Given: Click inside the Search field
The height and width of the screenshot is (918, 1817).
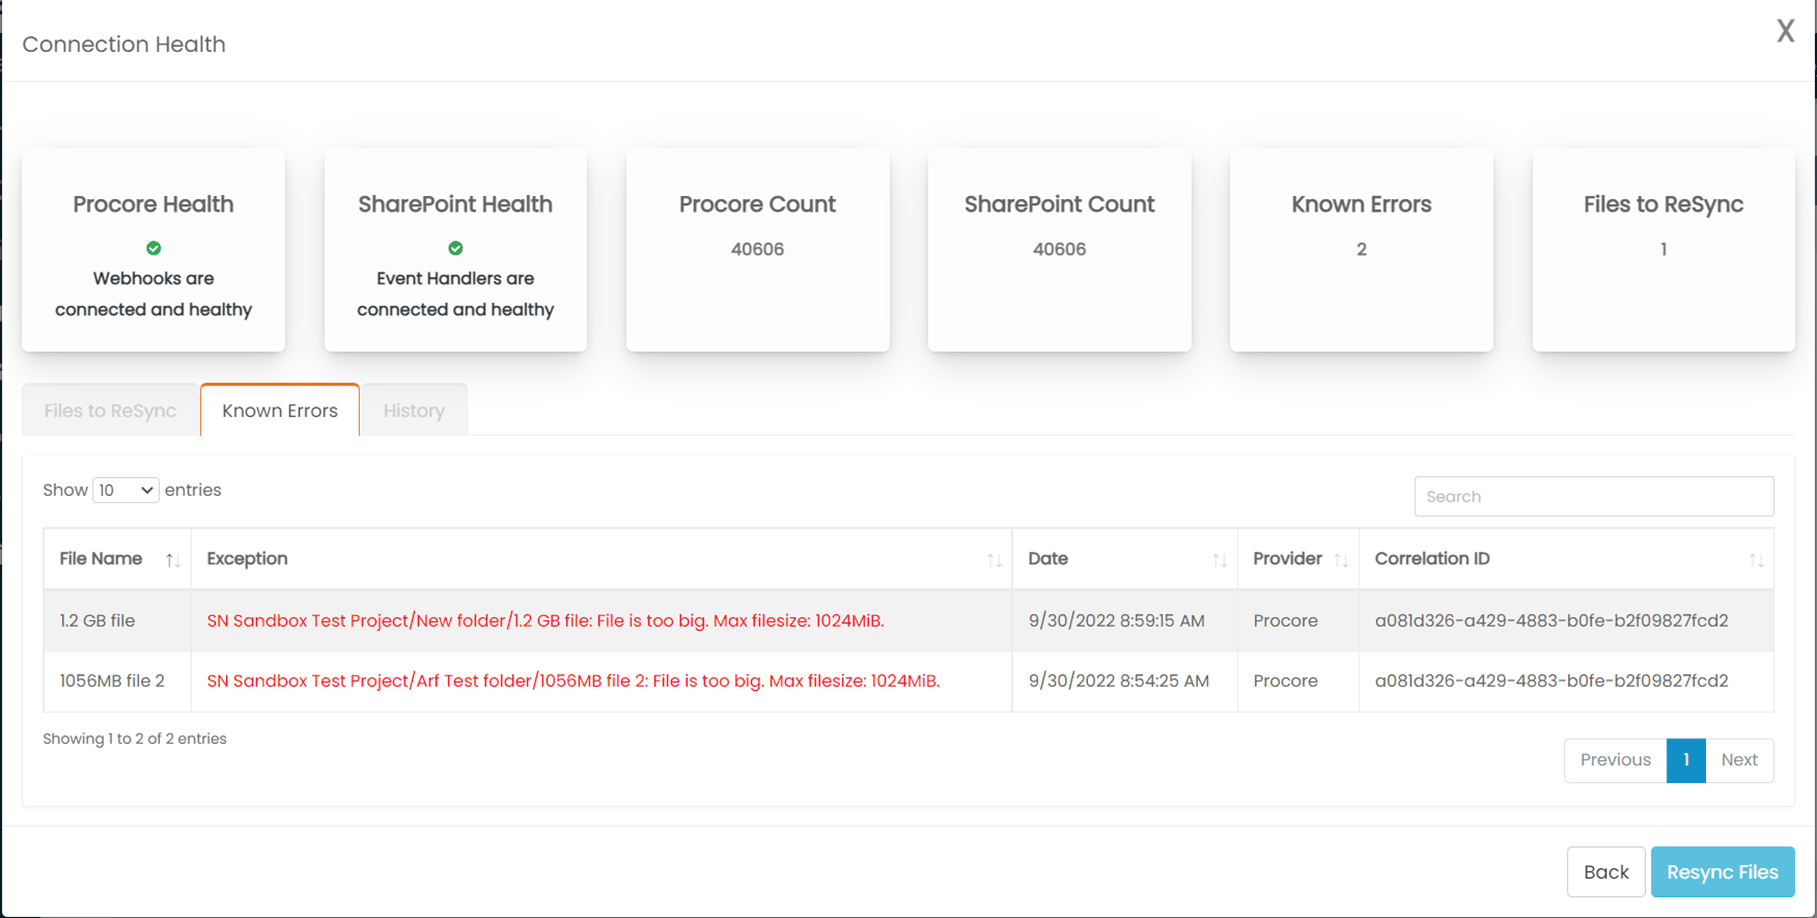Looking at the screenshot, I should (x=1593, y=496).
